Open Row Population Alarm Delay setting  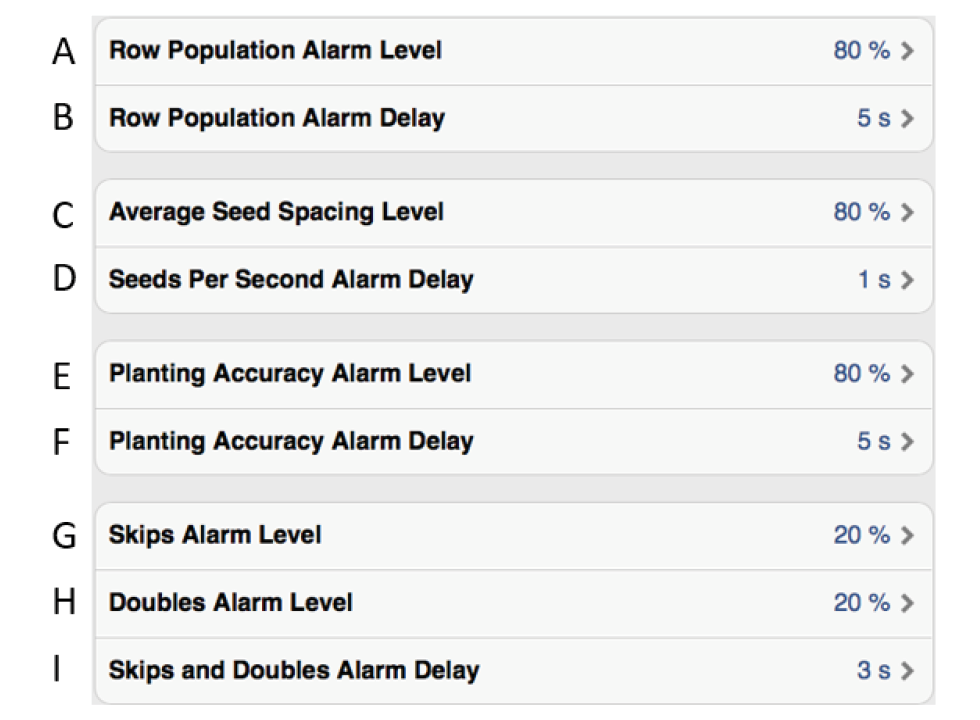click(x=277, y=118)
